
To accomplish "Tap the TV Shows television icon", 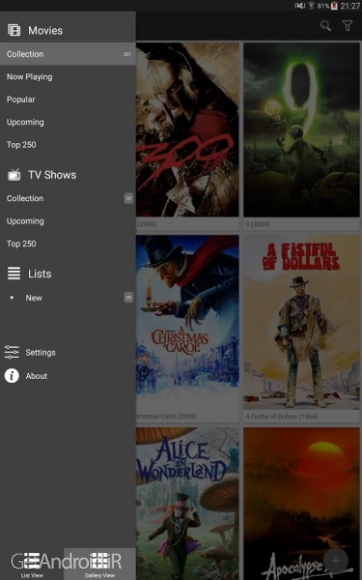I will coord(14,175).
